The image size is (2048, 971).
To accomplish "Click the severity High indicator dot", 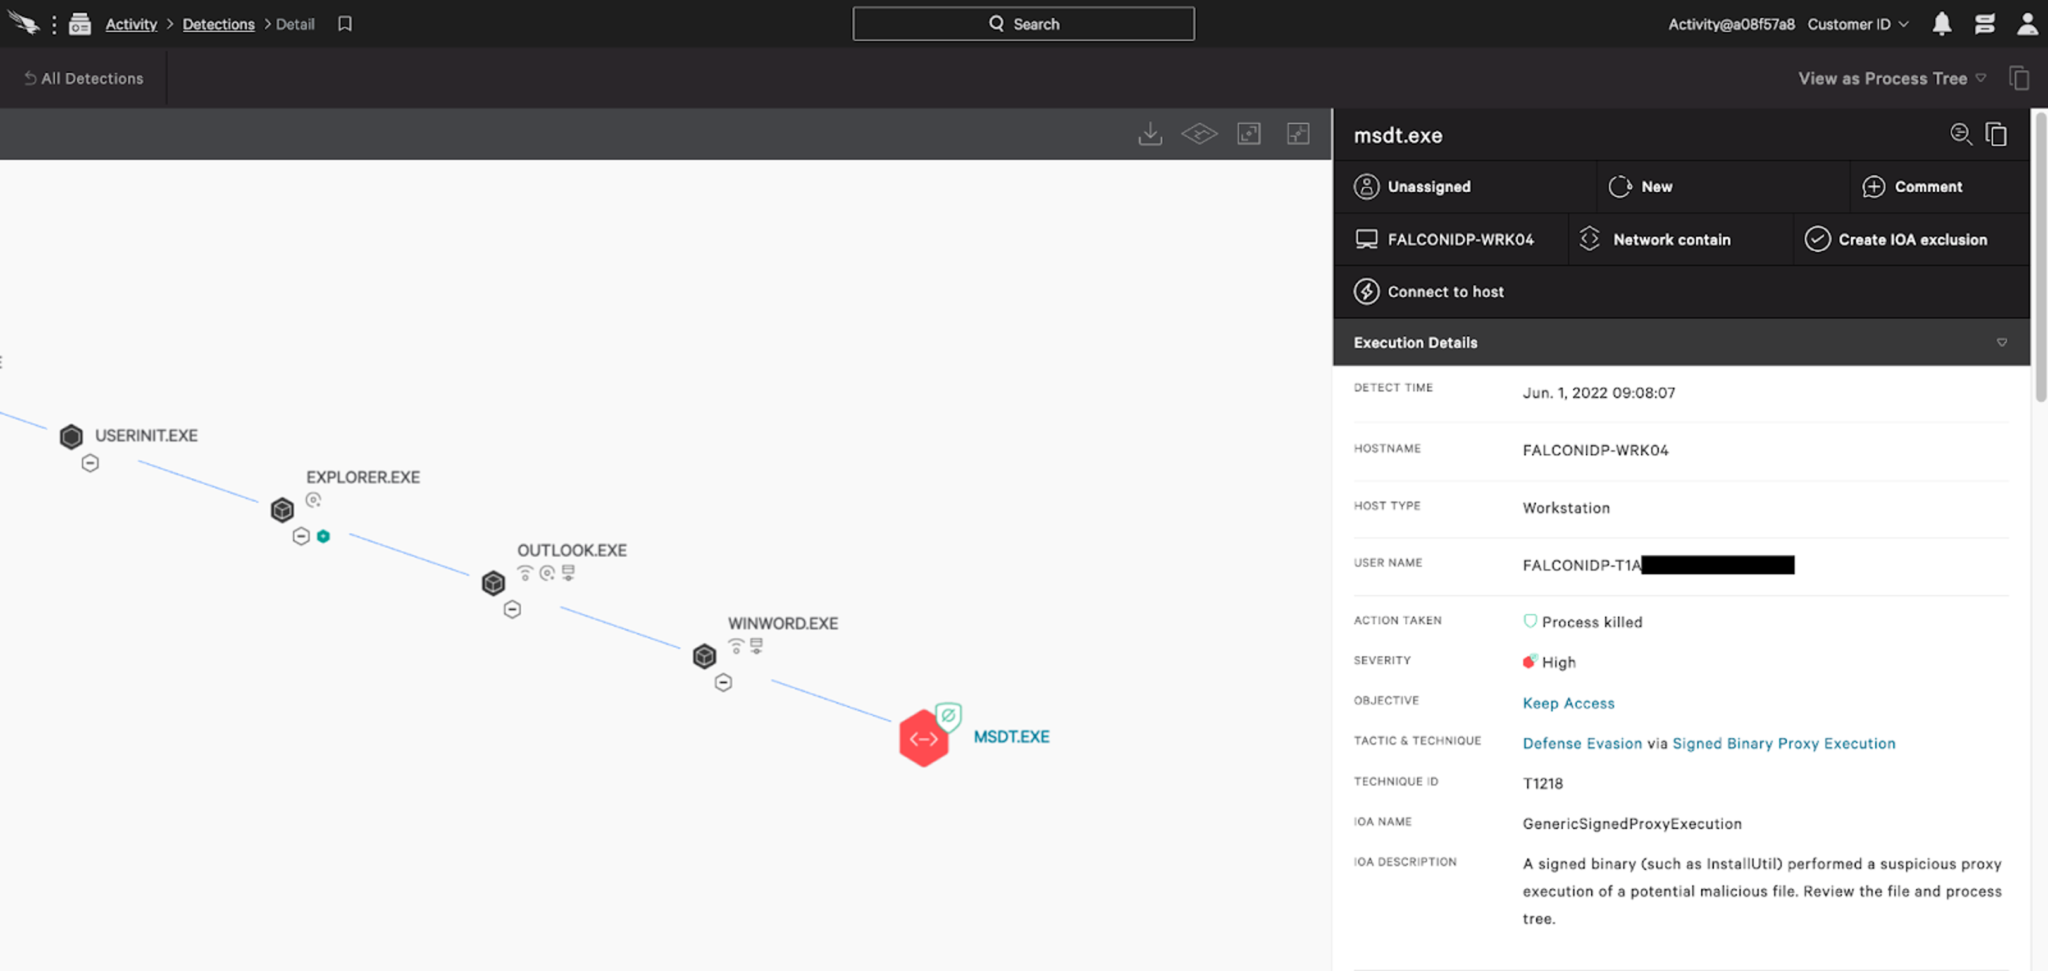I will coord(1528,660).
